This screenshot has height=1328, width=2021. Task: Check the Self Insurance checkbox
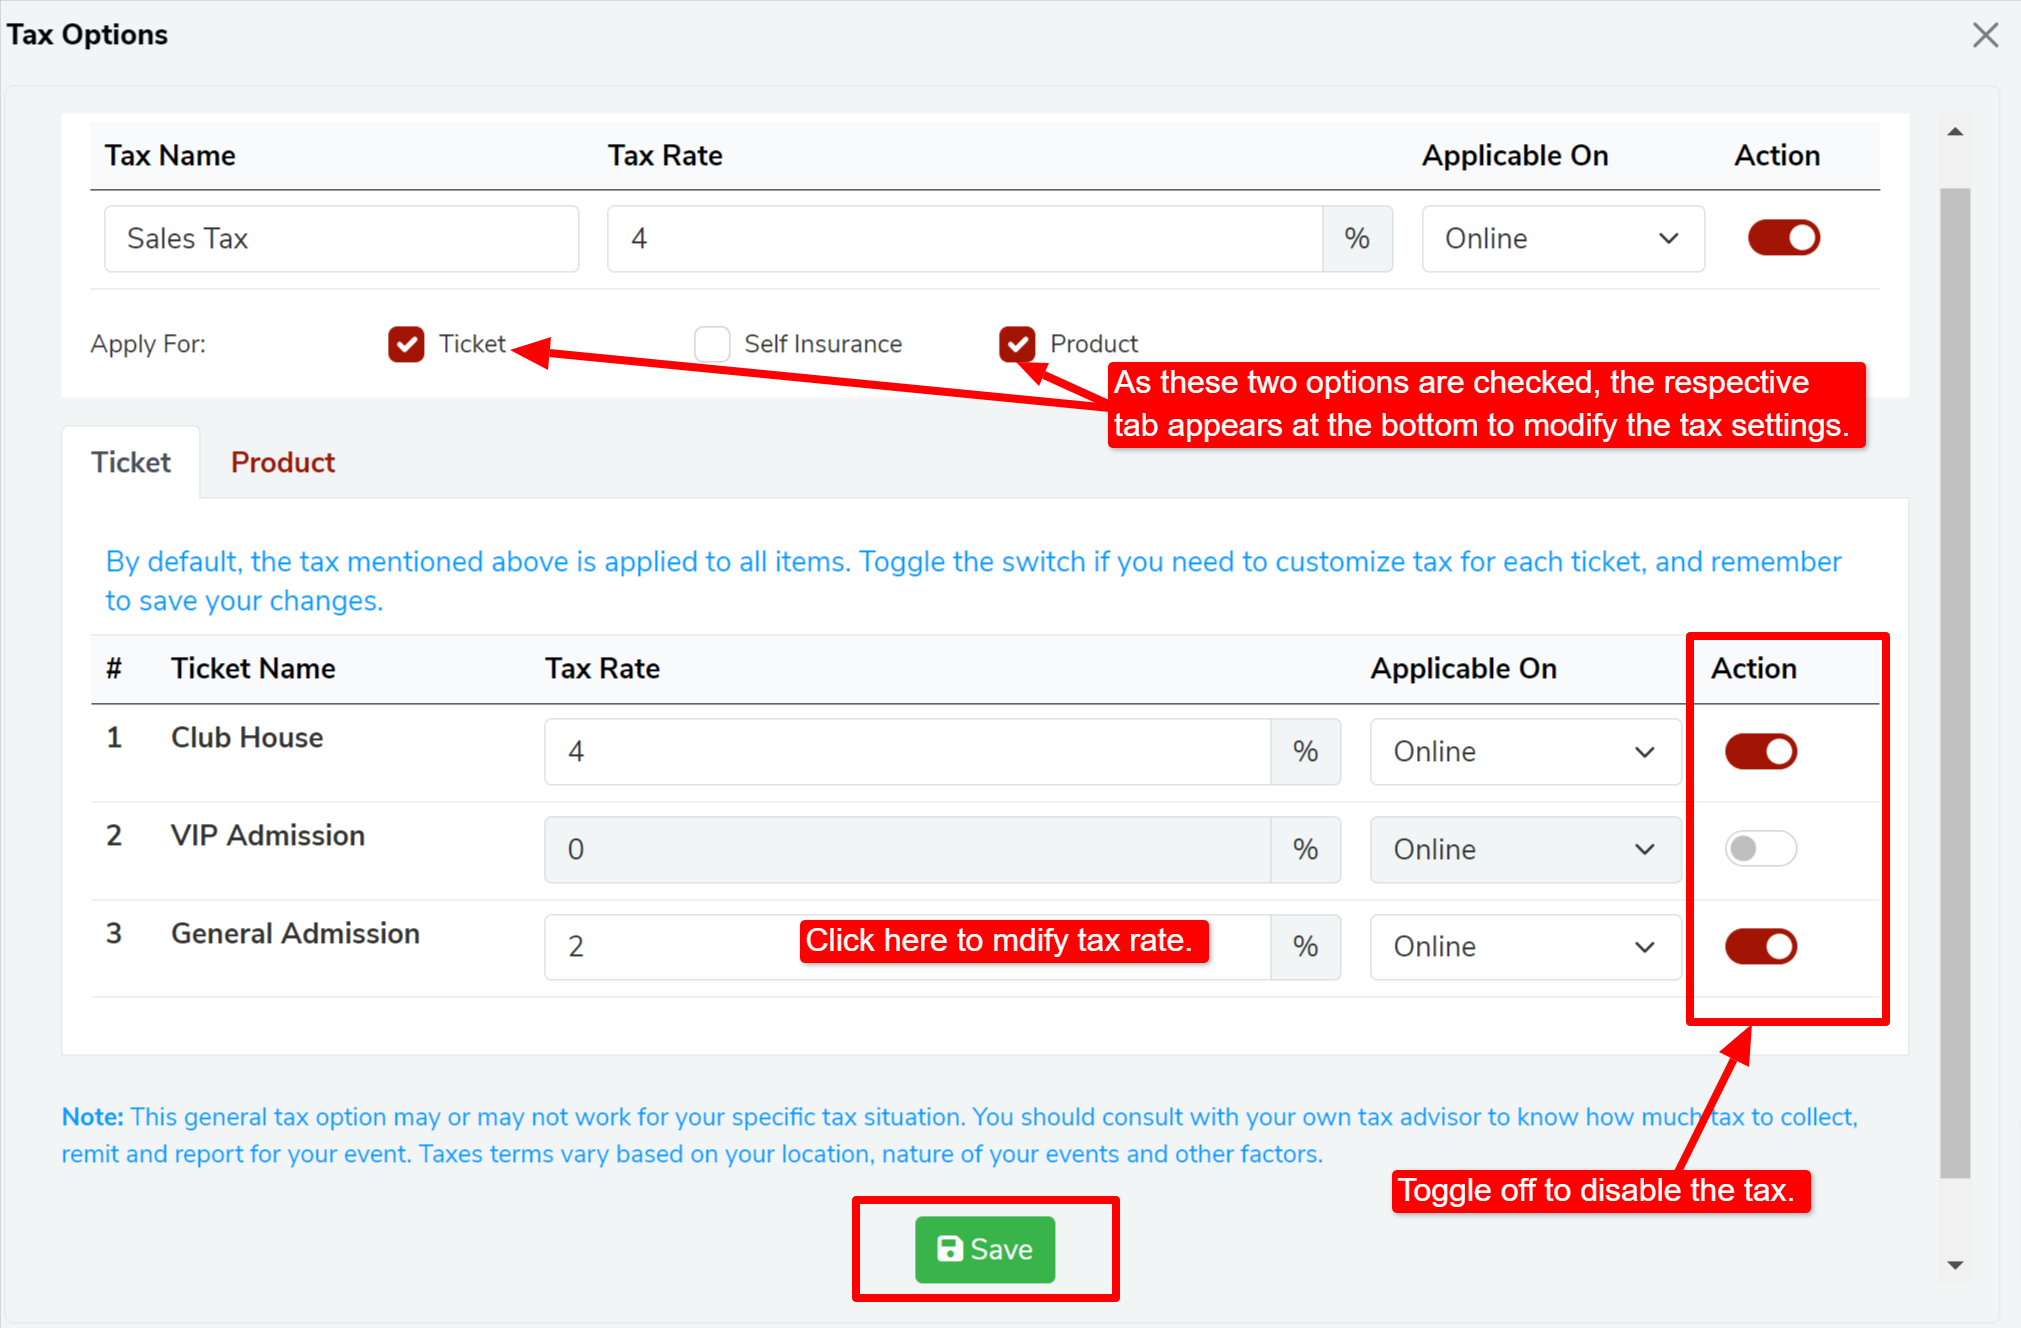(x=712, y=344)
